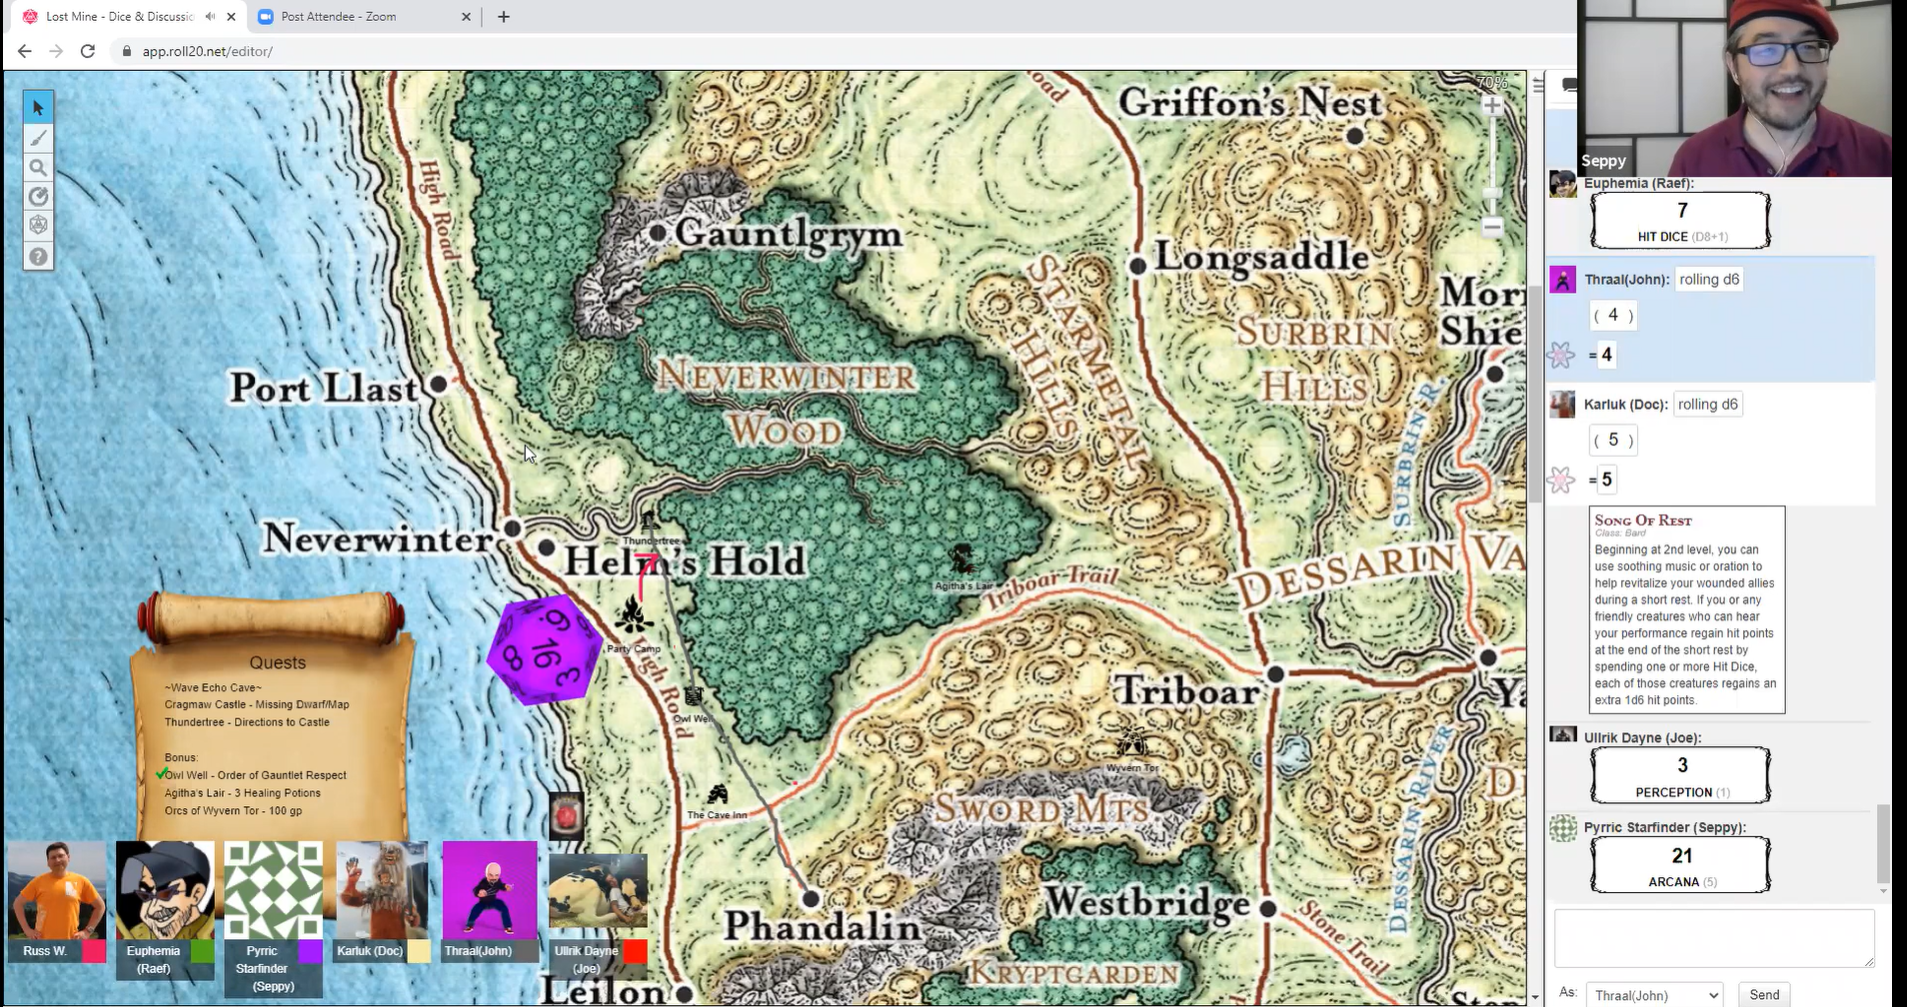Click the HIT DICE roll result for Euphemia
This screenshot has height=1007, width=1907.
tap(1681, 221)
